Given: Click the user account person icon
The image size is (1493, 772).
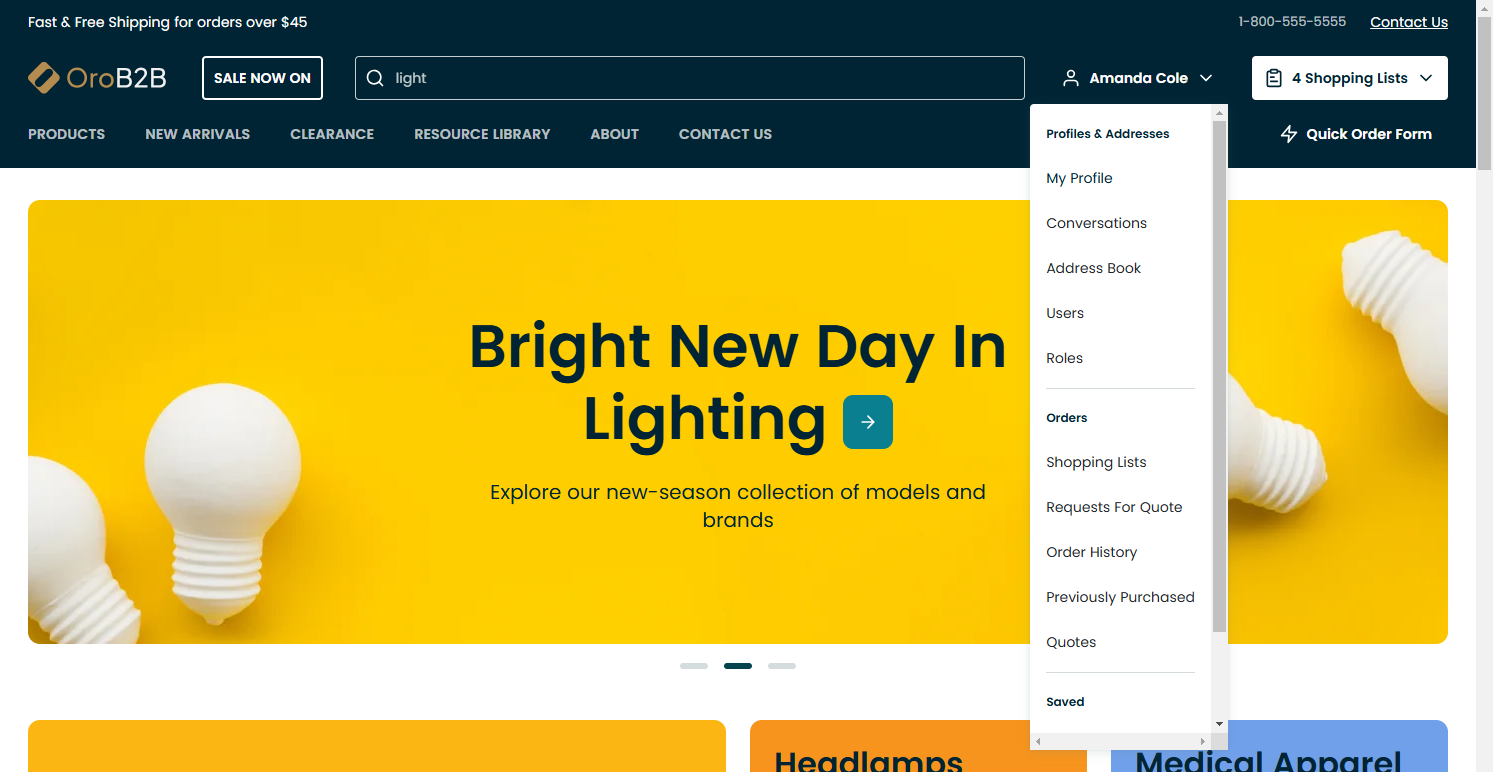Looking at the screenshot, I should (x=1071, y=78).
